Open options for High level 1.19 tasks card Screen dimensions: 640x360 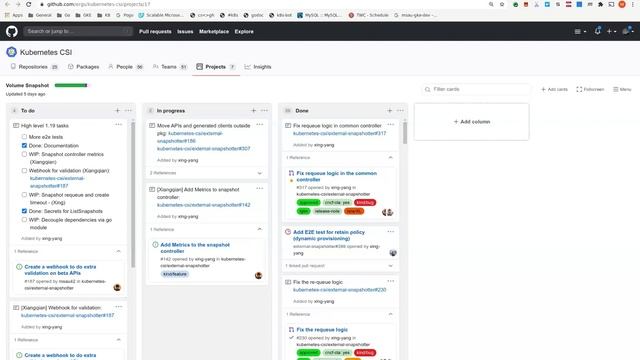click(118, 124)
